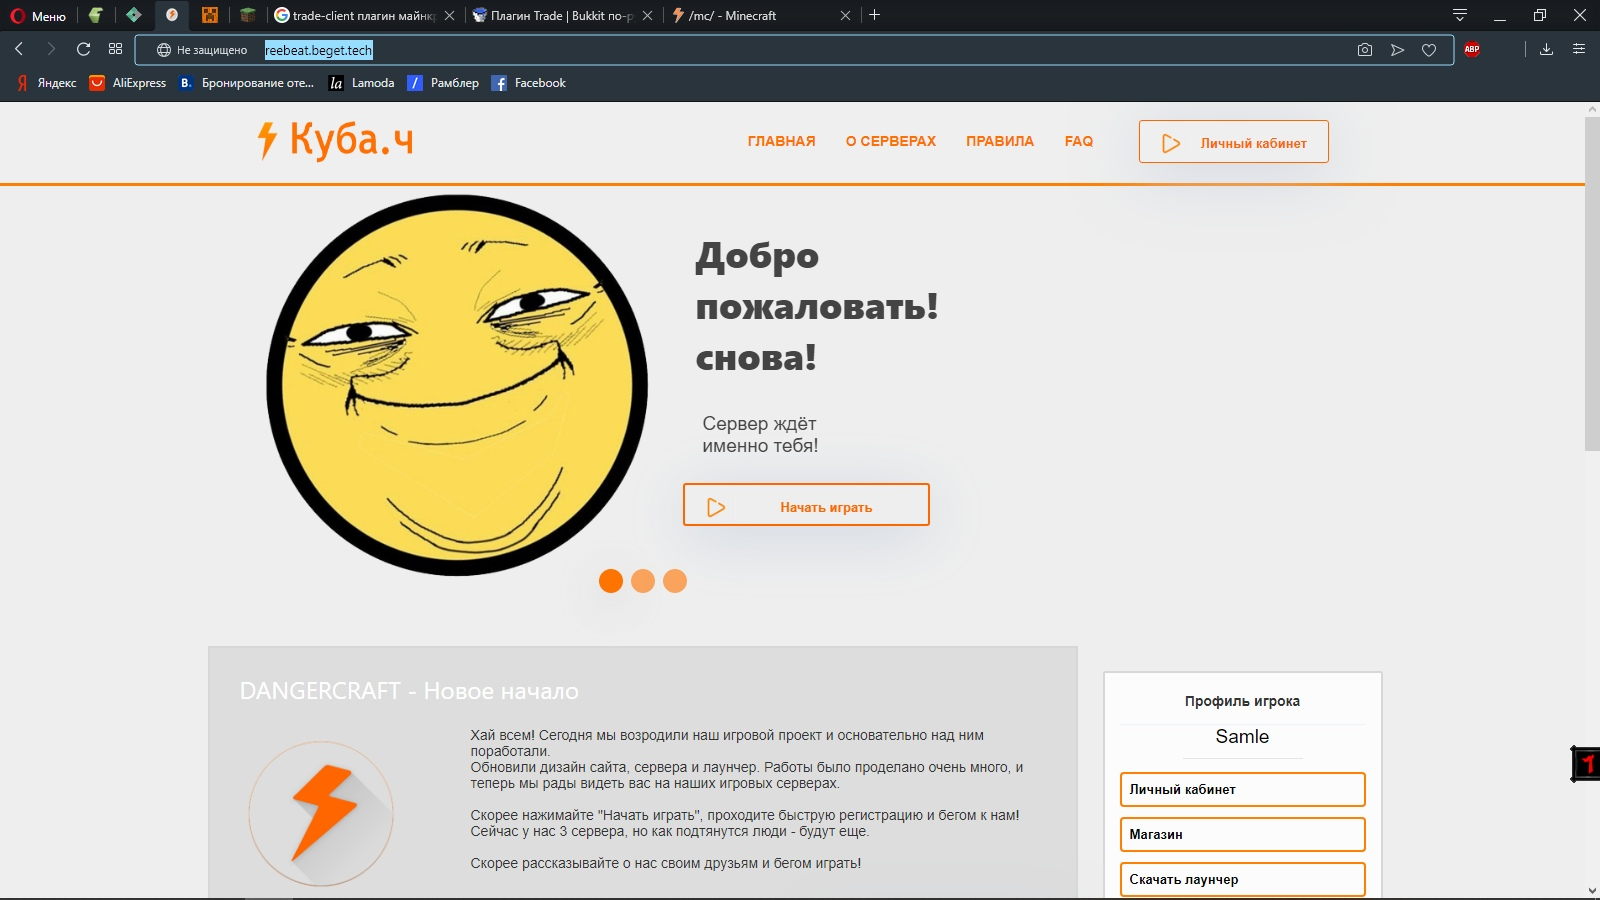
Task: Click the lightning bolt news icon
Action: [321, 814]
